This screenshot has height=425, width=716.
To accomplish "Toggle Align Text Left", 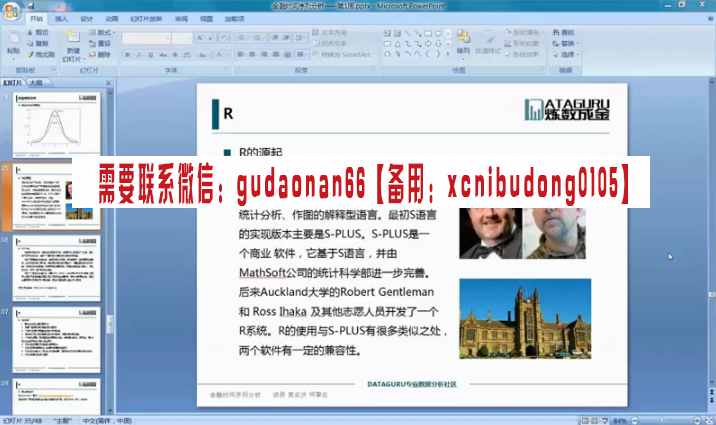I will point(240,54).
